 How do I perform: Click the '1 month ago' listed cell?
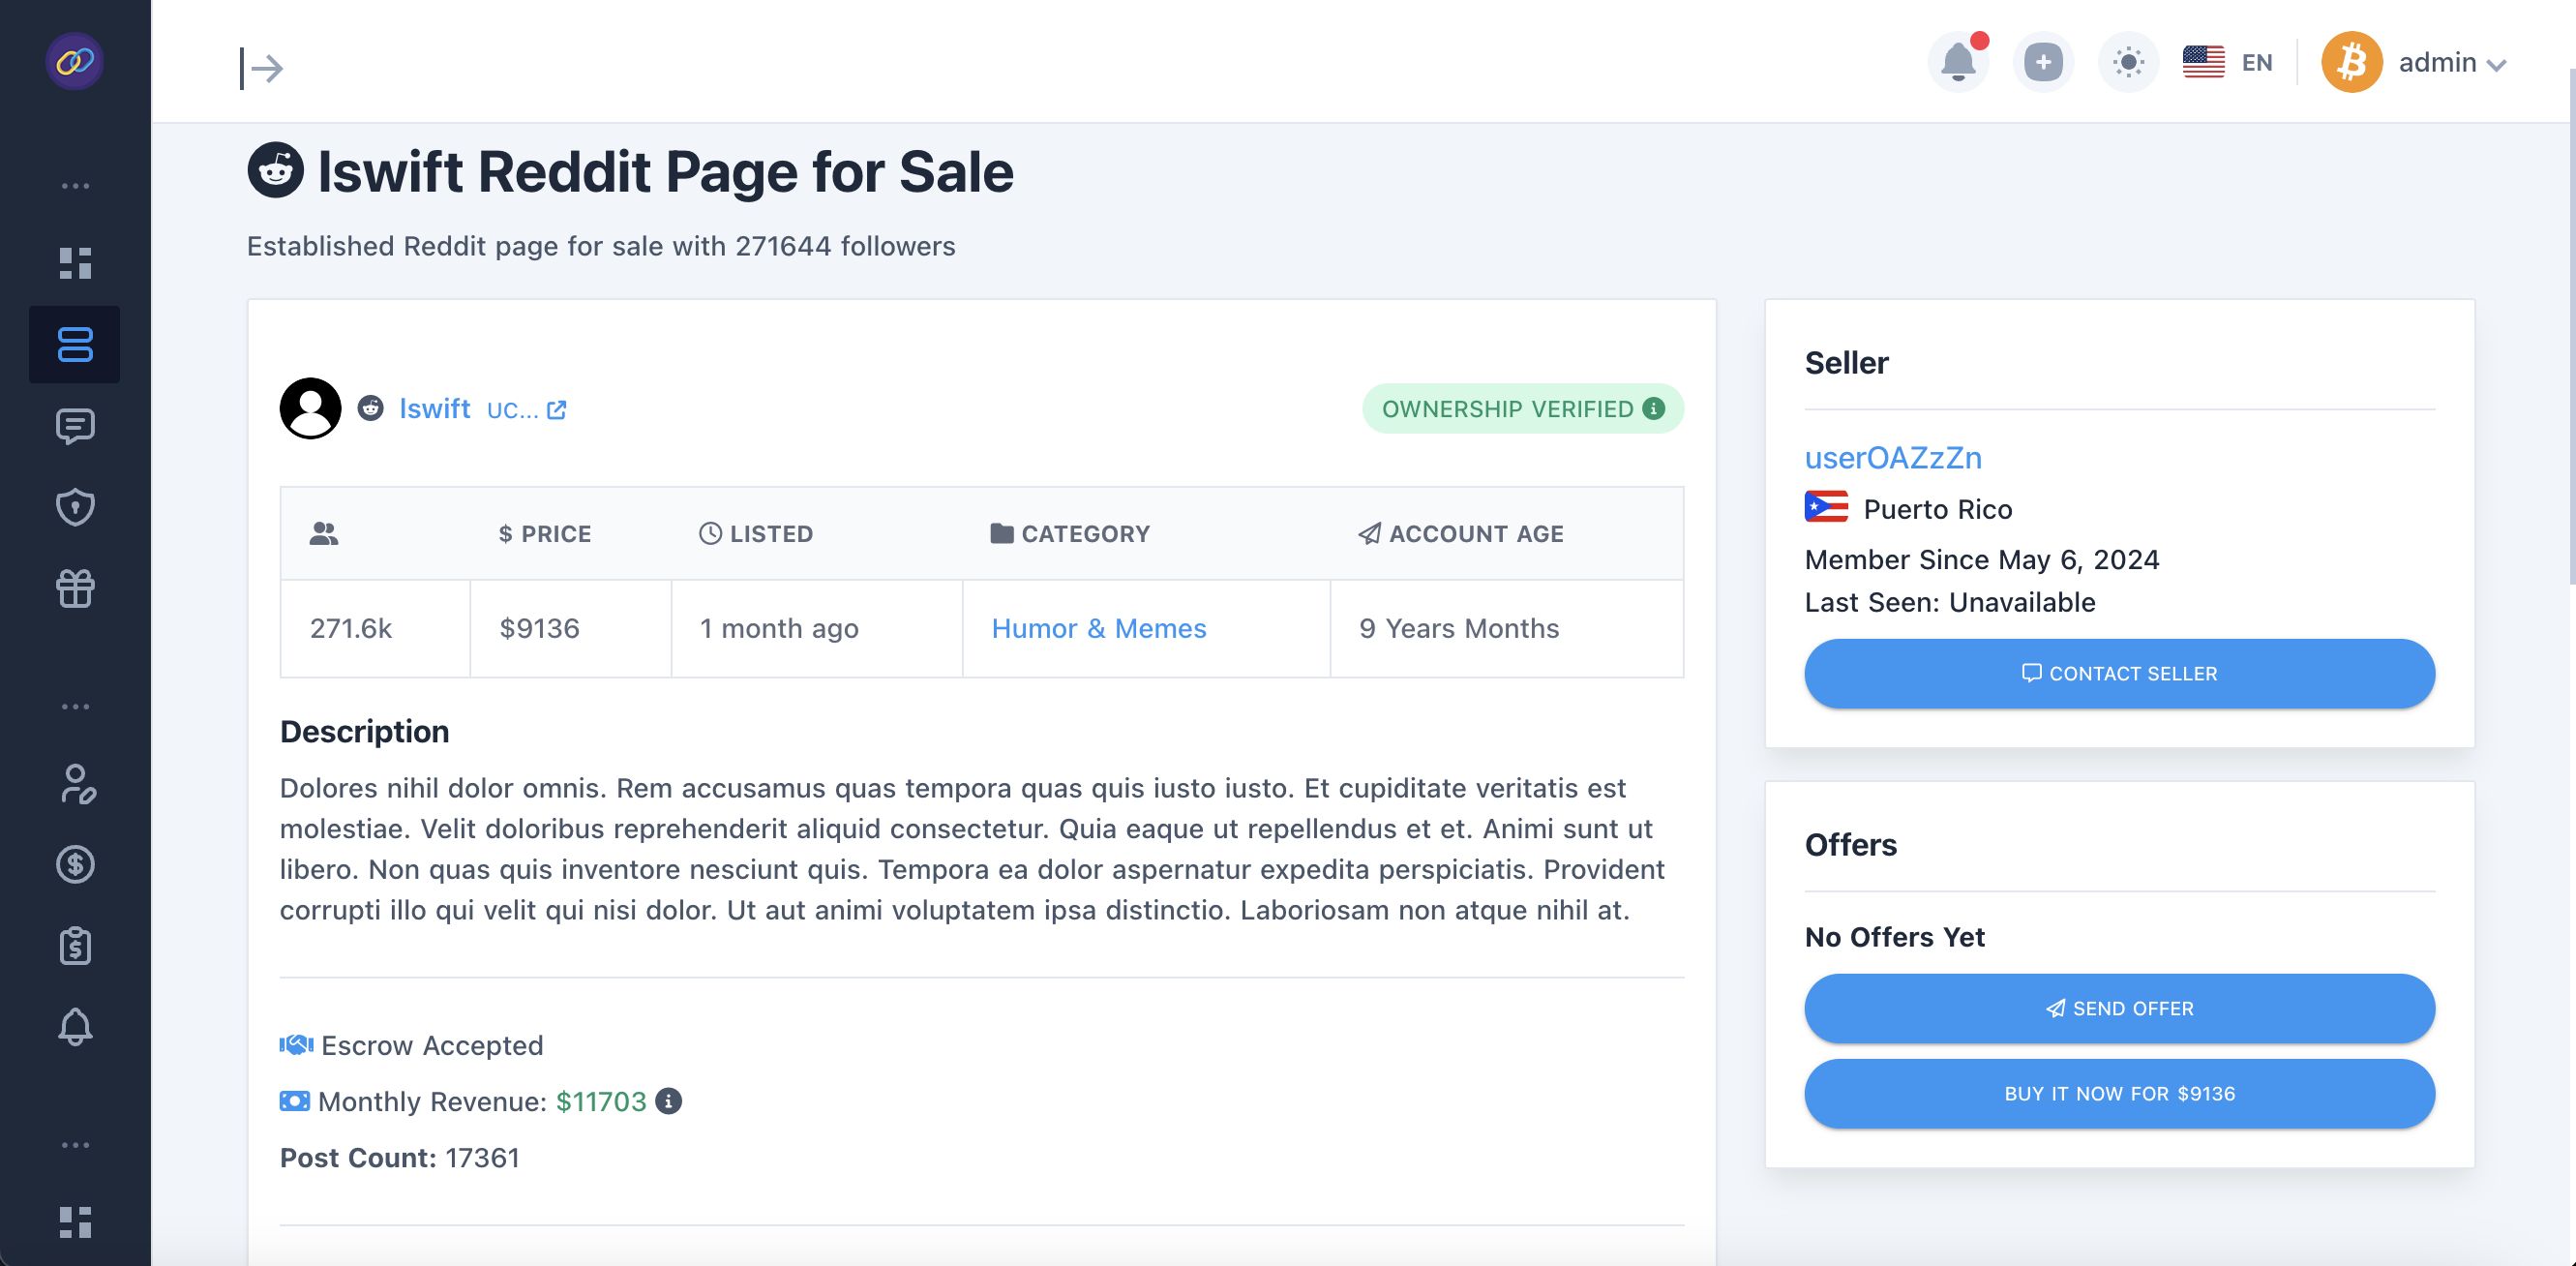[817, 628]
